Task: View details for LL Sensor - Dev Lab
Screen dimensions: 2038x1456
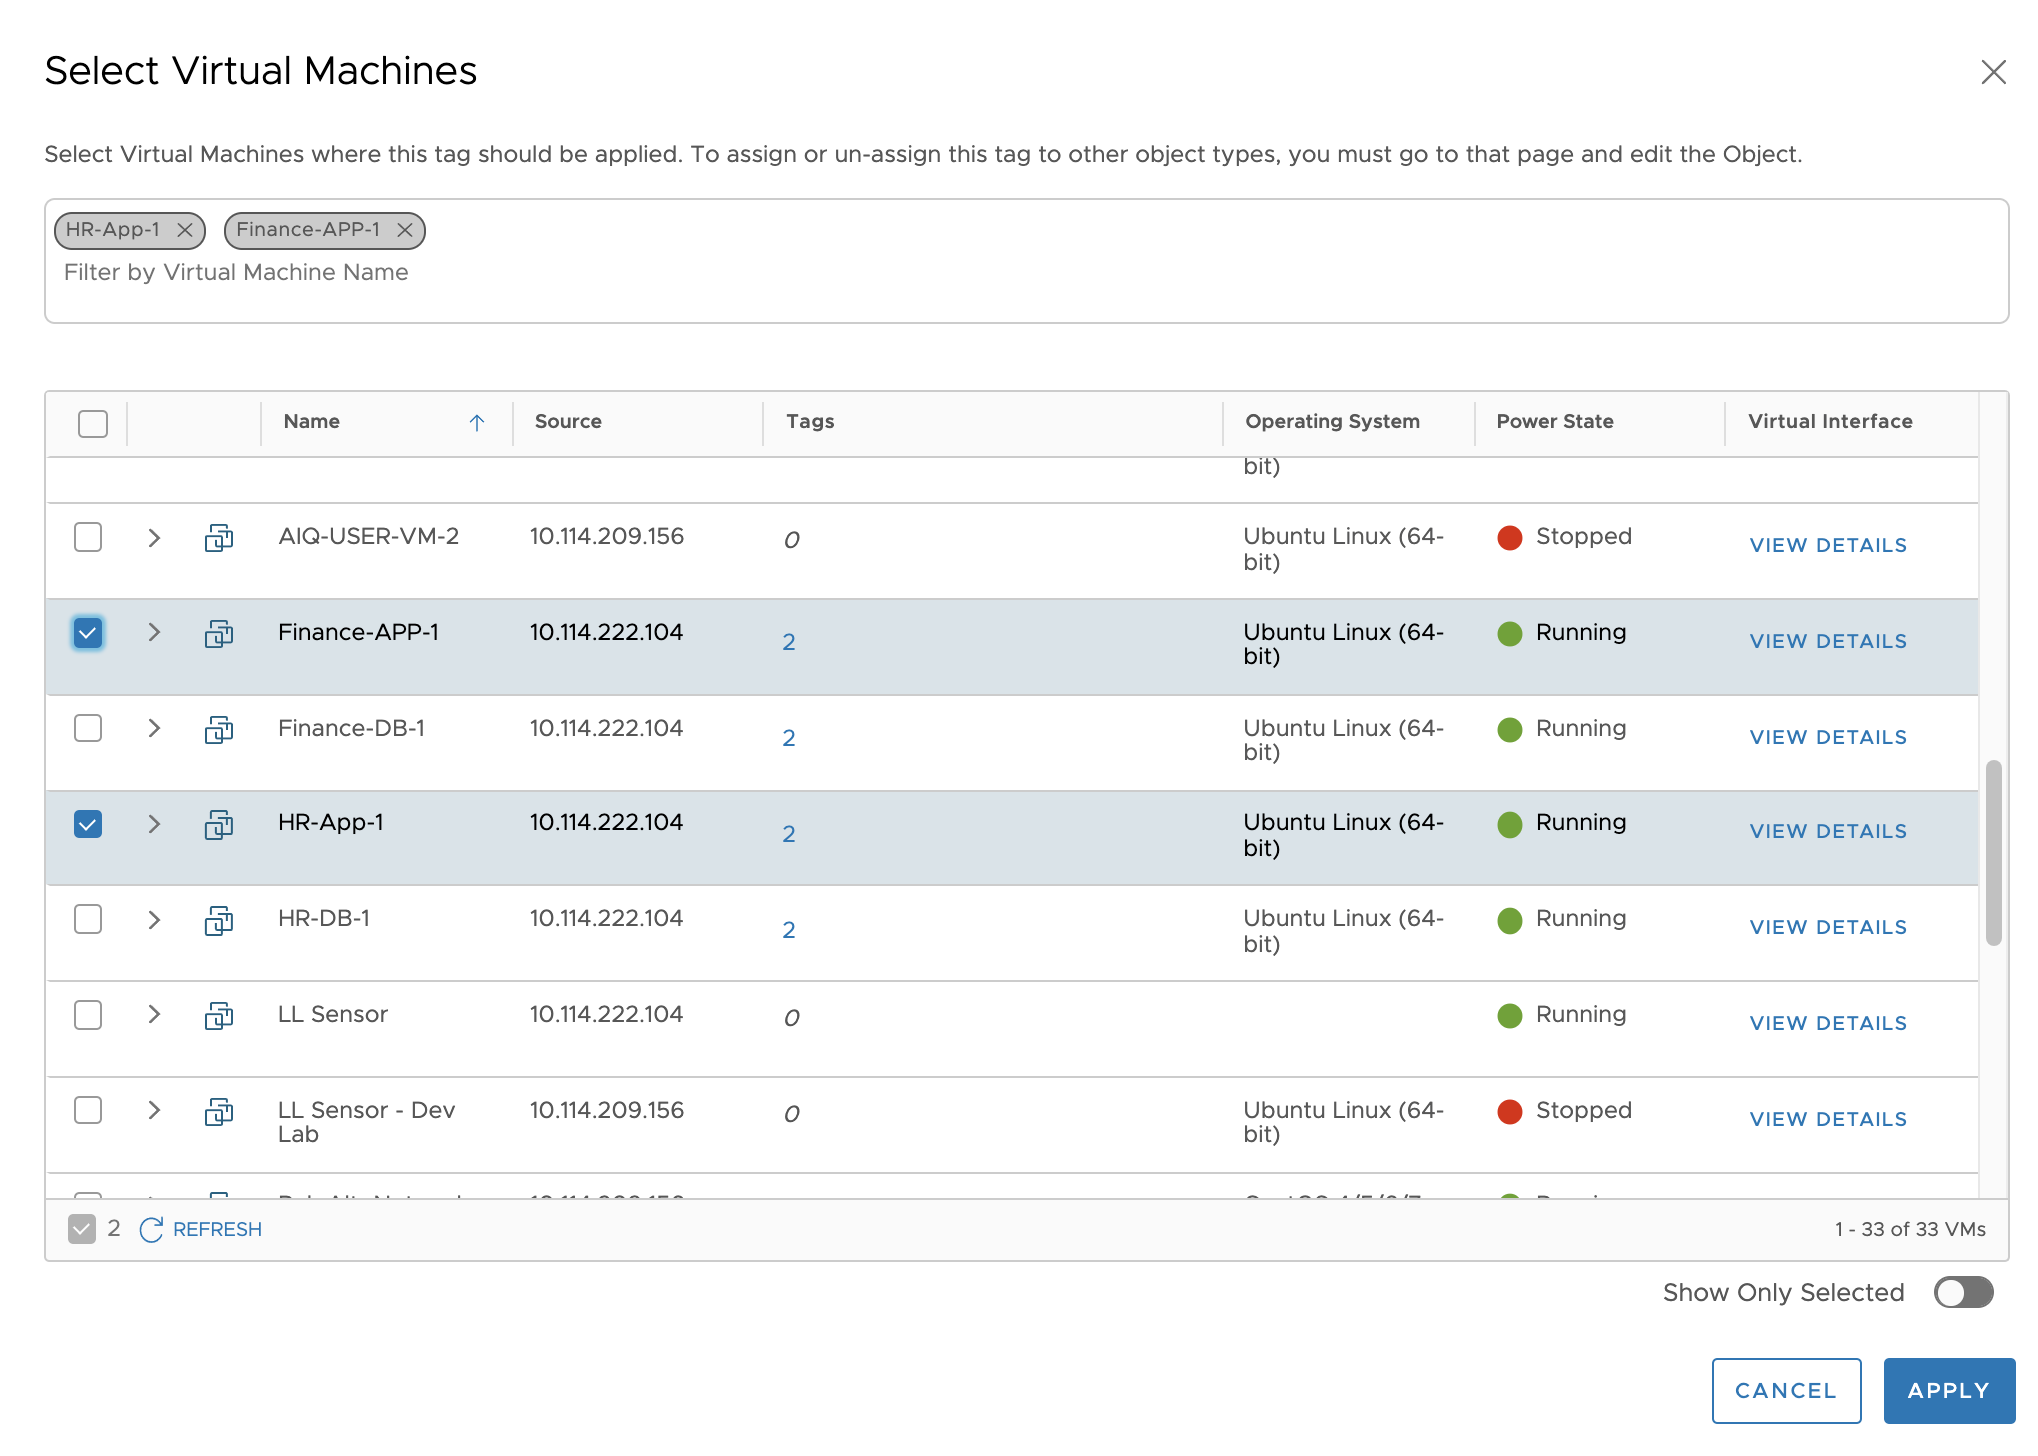Action: coord(1828,1119)
